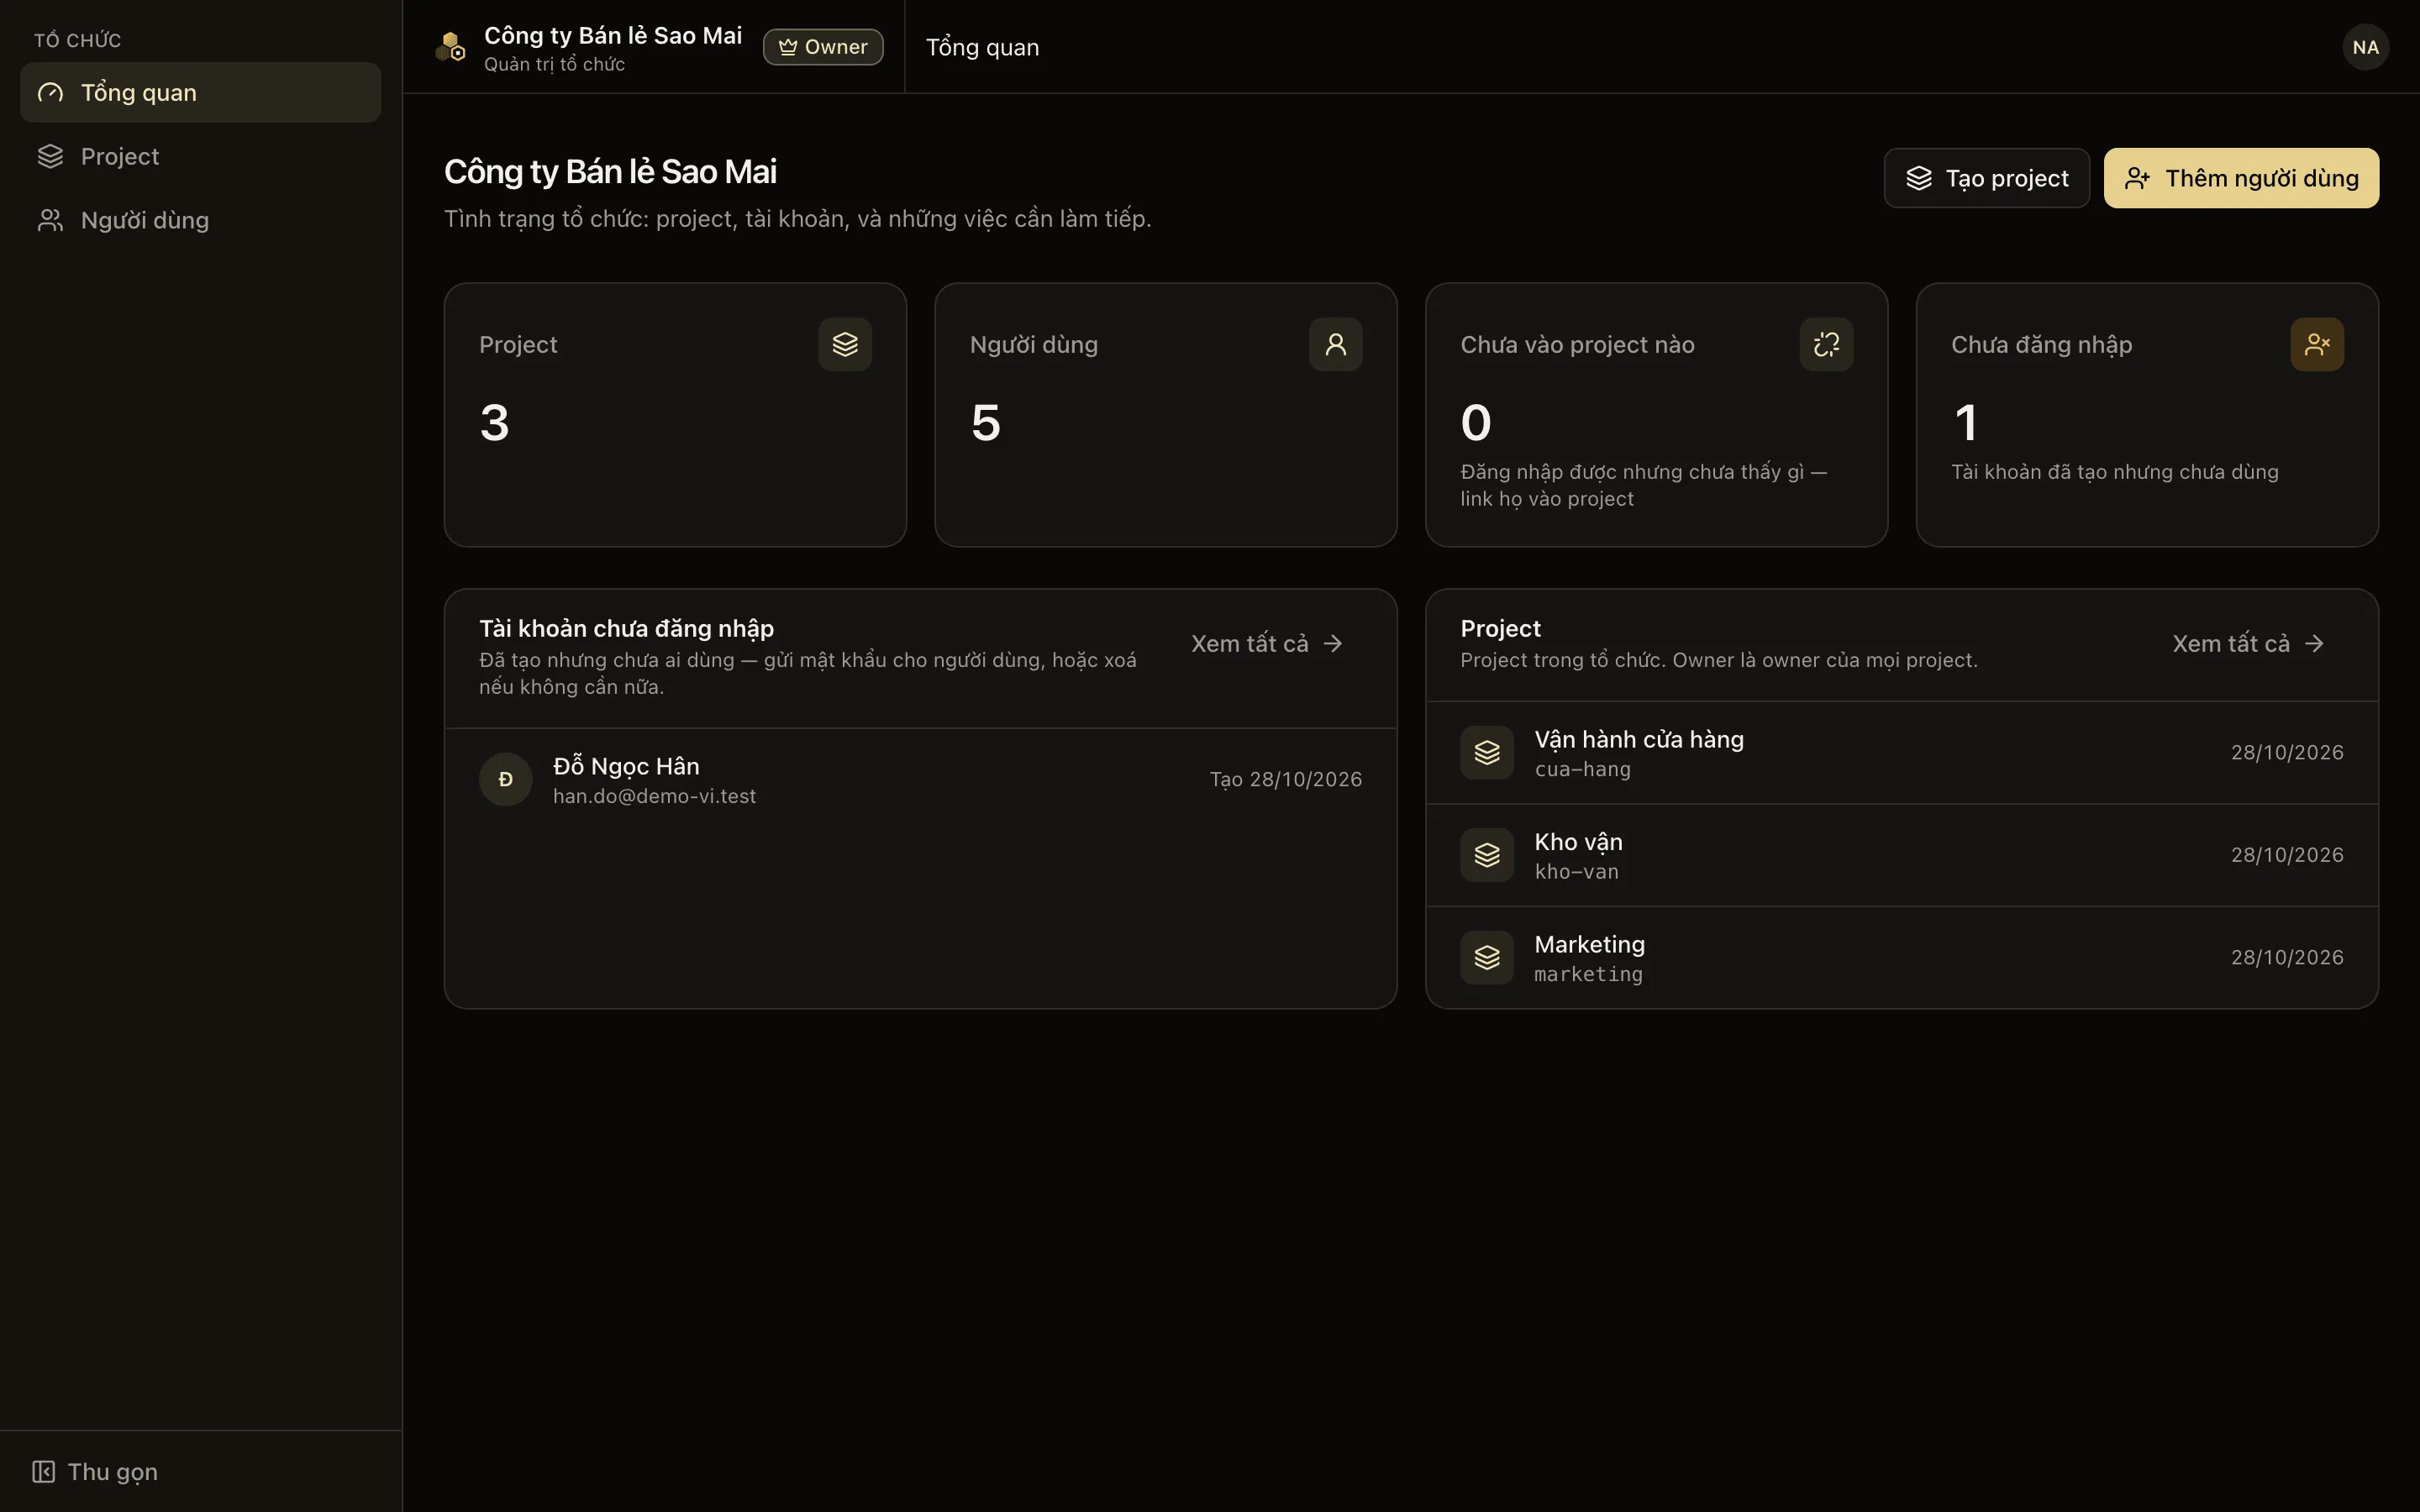Screen dimensions: 2420x1512
Task: Open the Project stat card showing 3
Action: click(675, 415)
